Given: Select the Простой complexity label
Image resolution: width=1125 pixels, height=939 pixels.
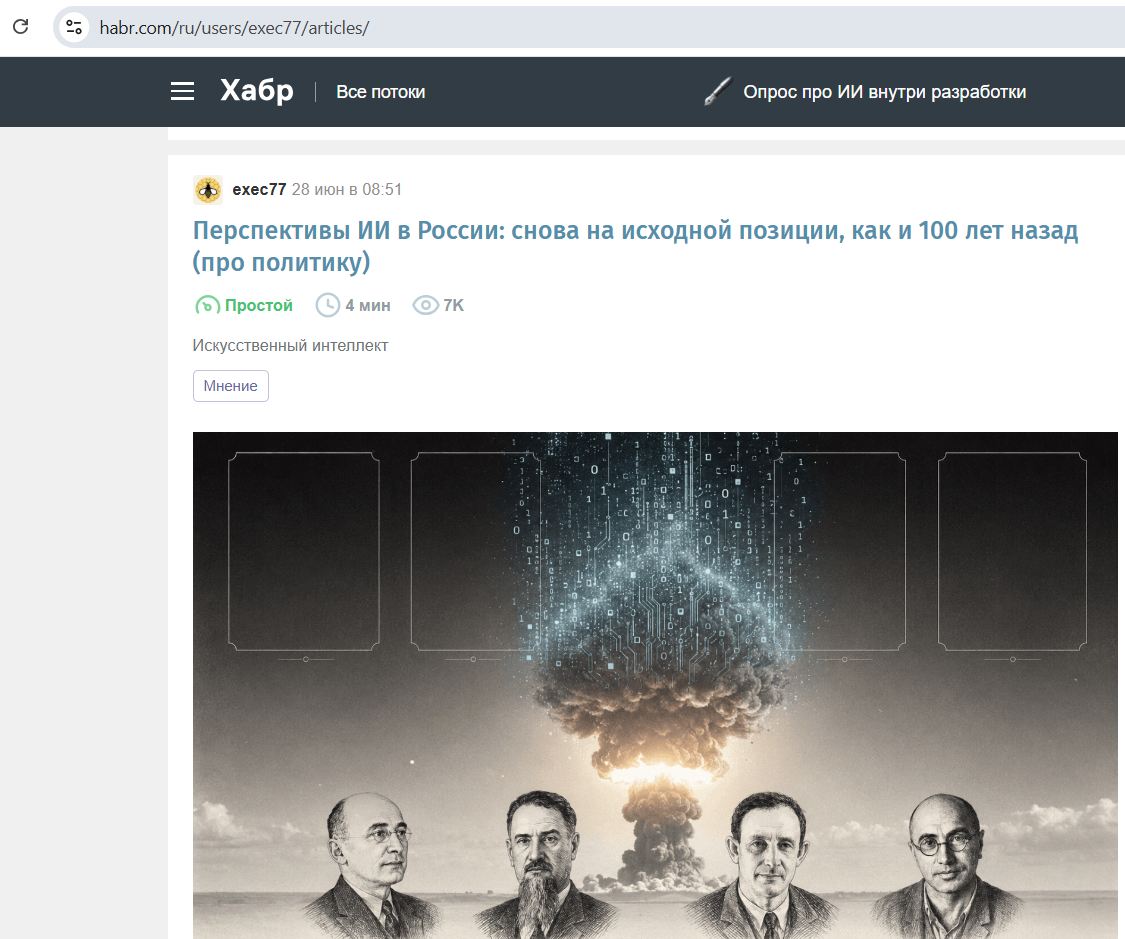Looking at the screenshot, I should click(x=259, y=305).
